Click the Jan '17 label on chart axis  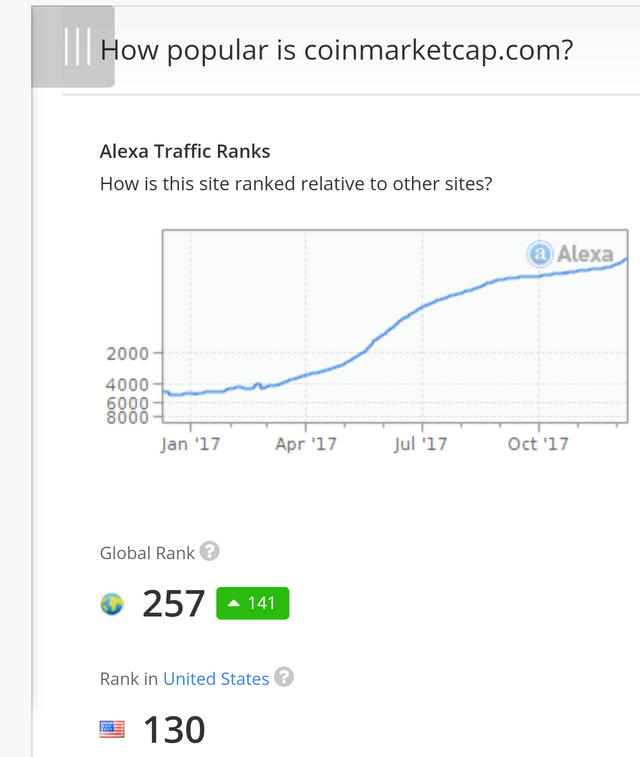tap(188, 444)
